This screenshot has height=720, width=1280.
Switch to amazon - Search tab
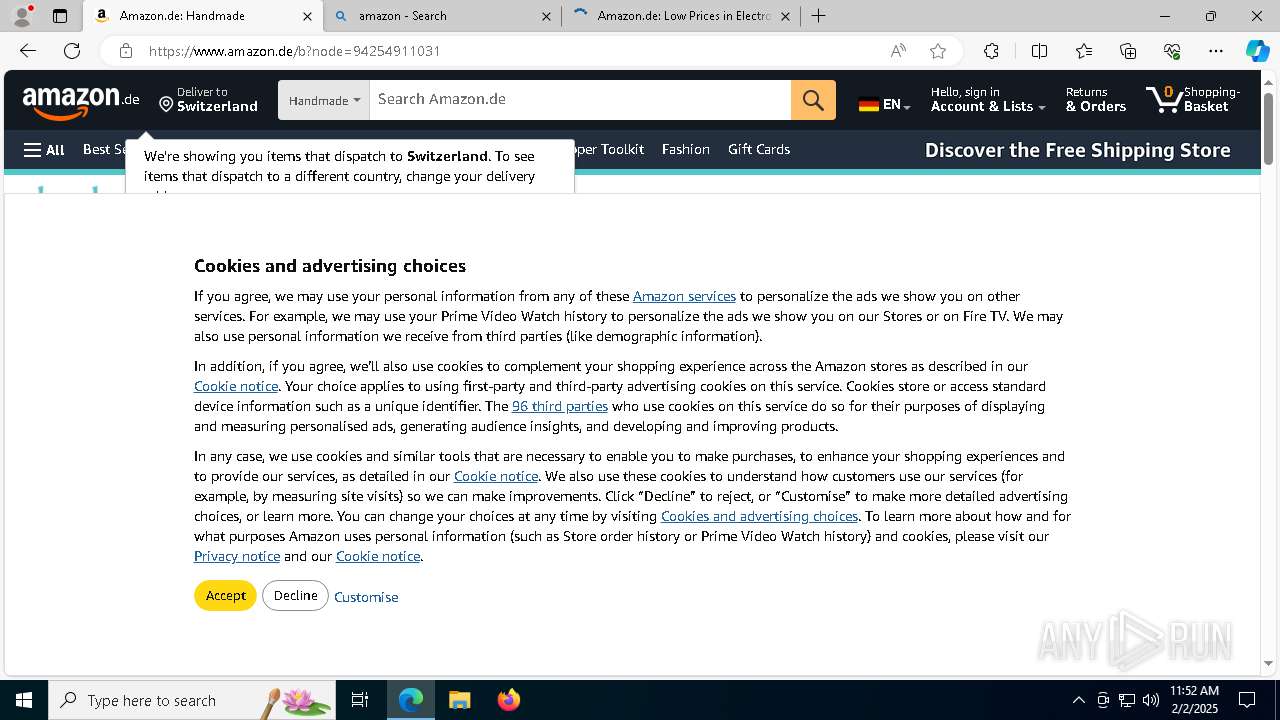point(443,16)
